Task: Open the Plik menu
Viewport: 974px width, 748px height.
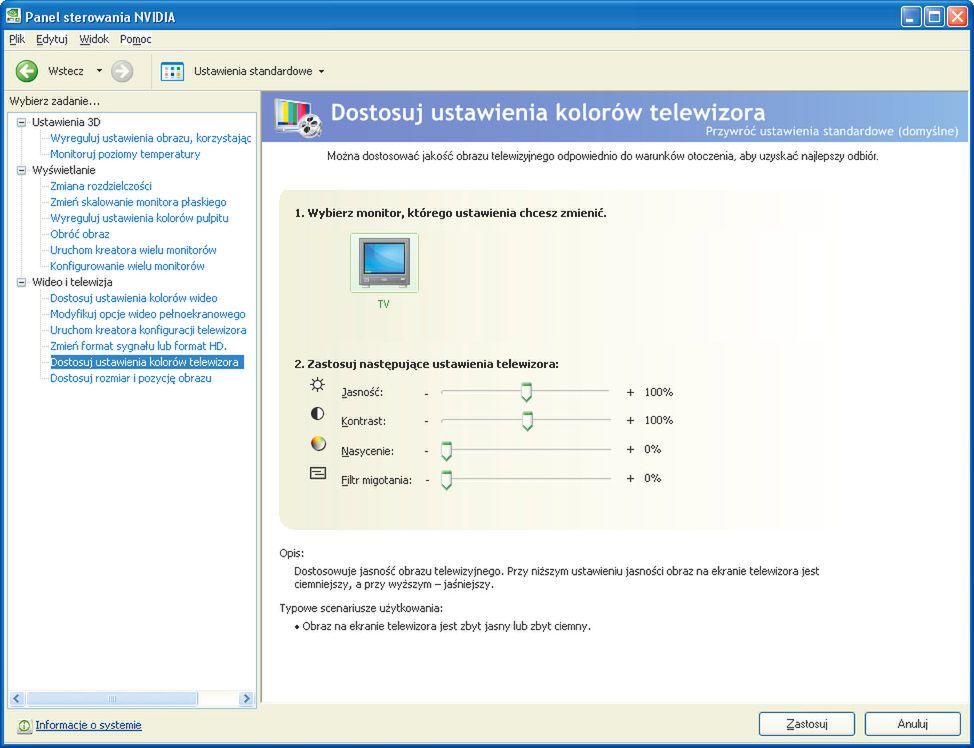Action: (17, 39)
